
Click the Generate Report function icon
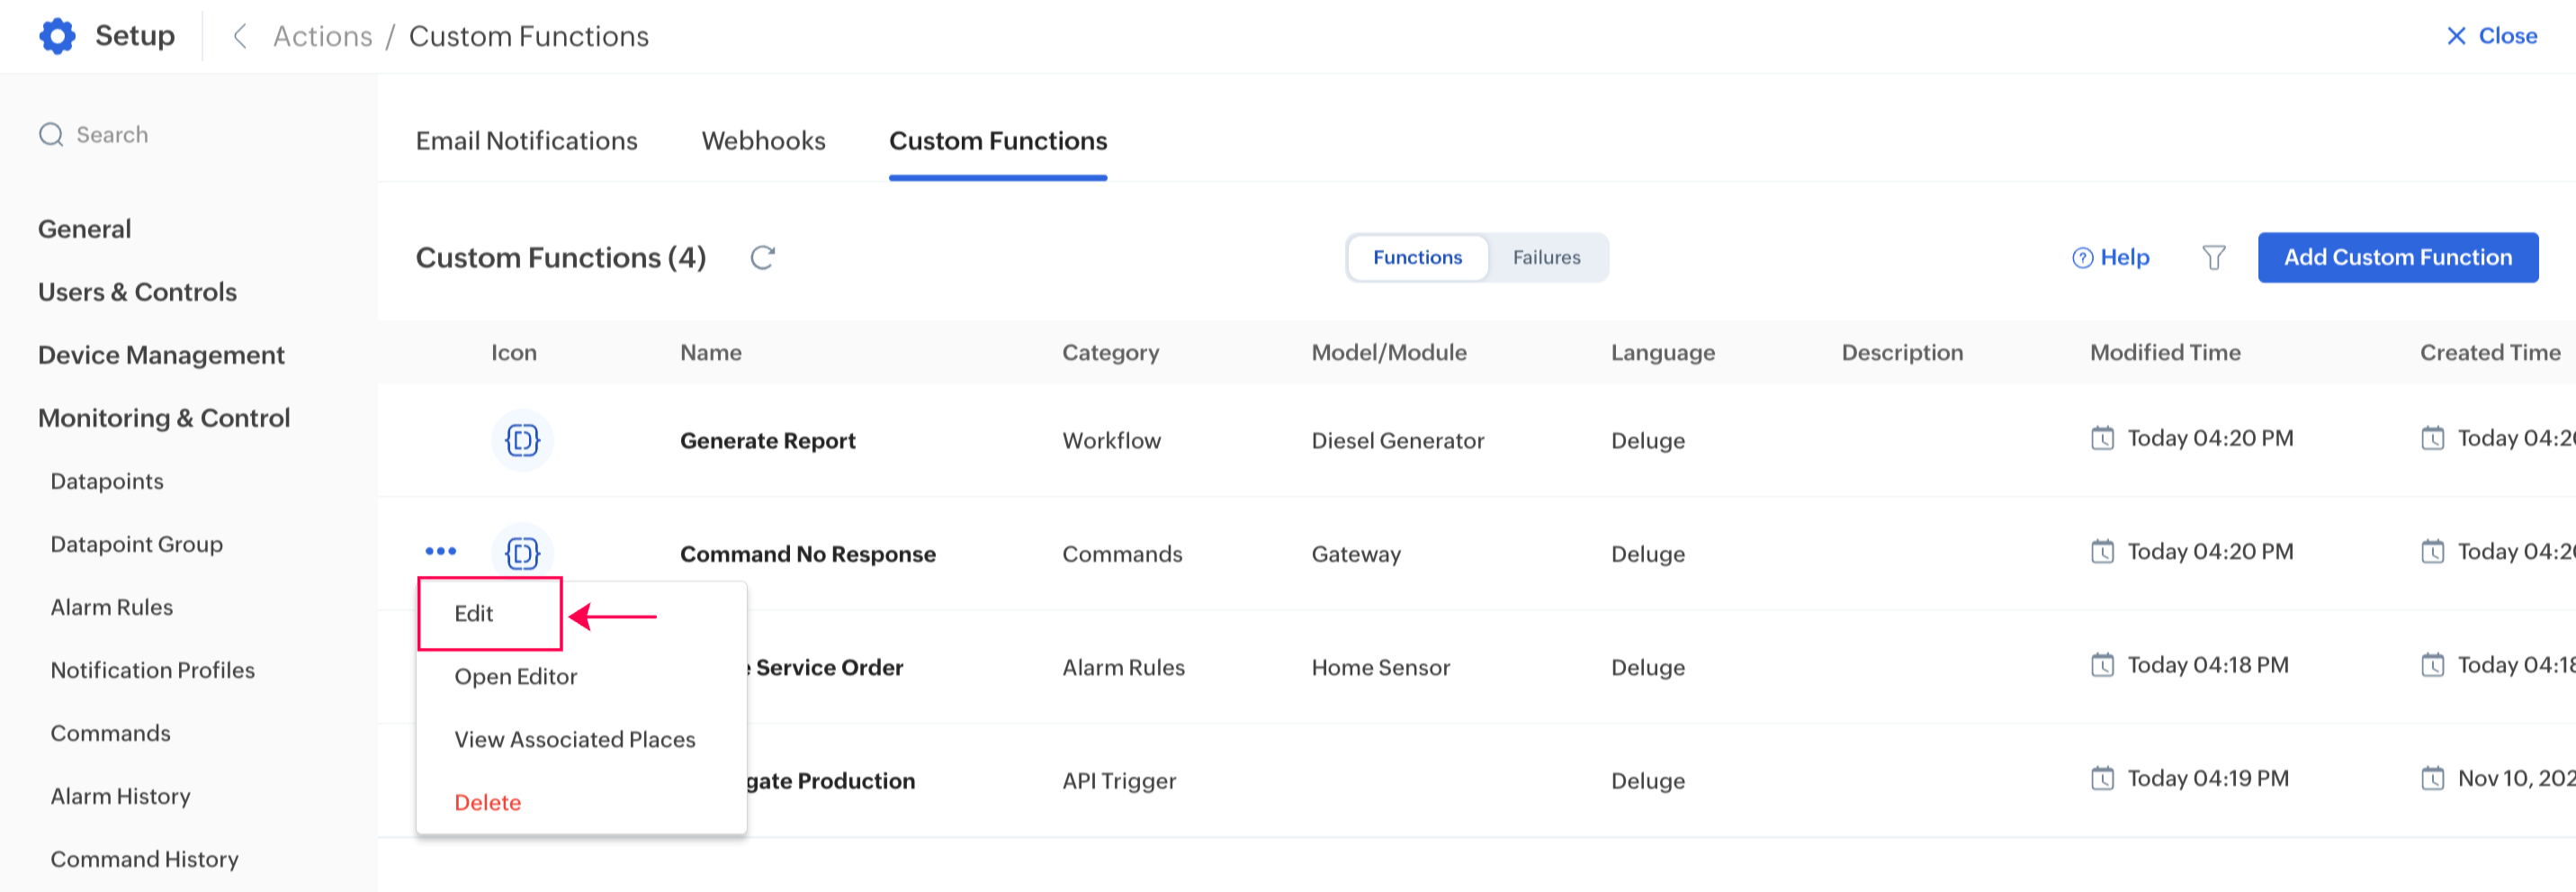[522, 440]
